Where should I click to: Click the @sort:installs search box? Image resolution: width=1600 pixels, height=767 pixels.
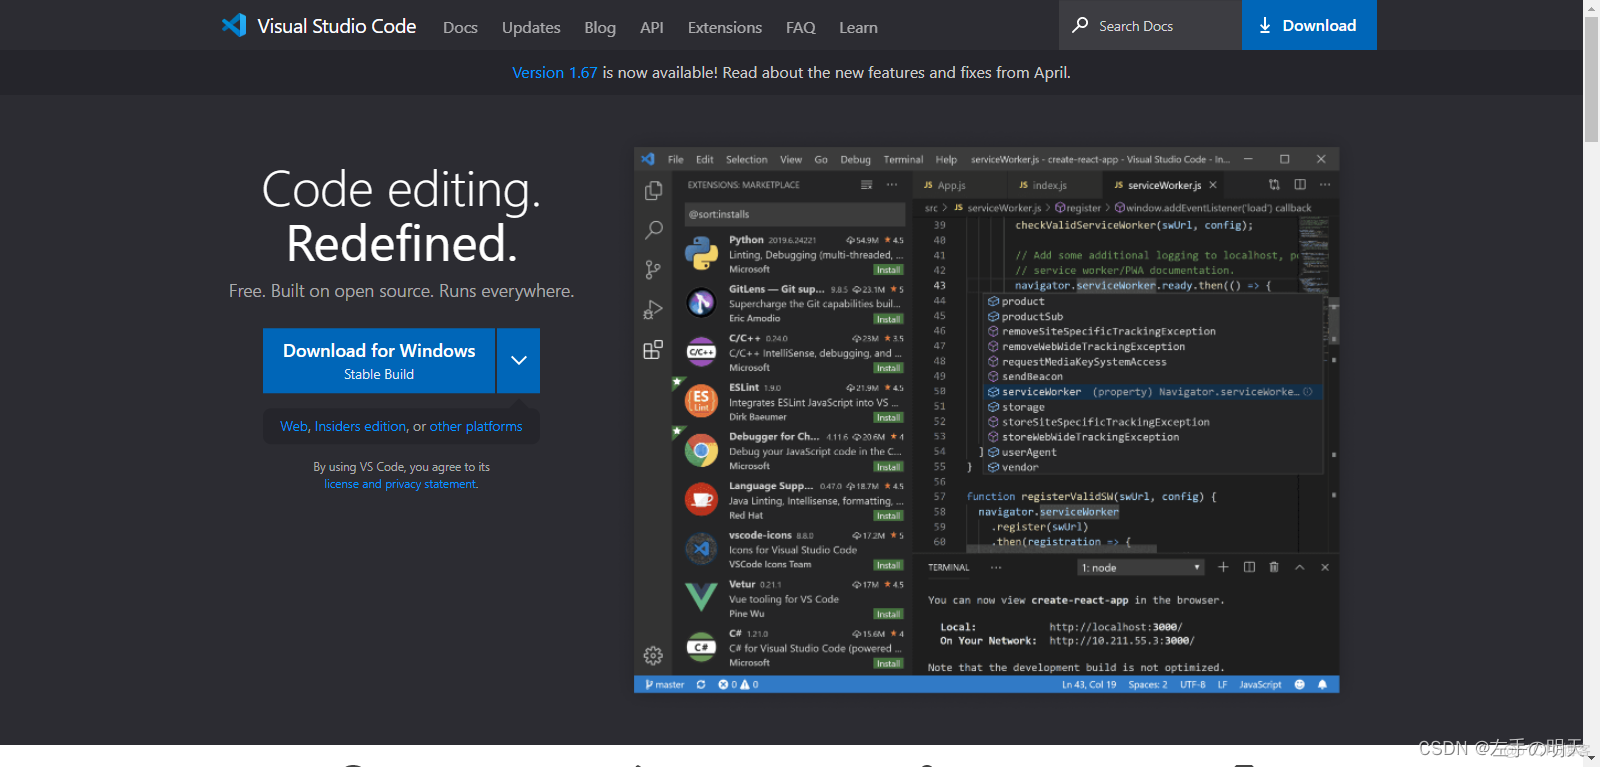[x=795, y=214]
